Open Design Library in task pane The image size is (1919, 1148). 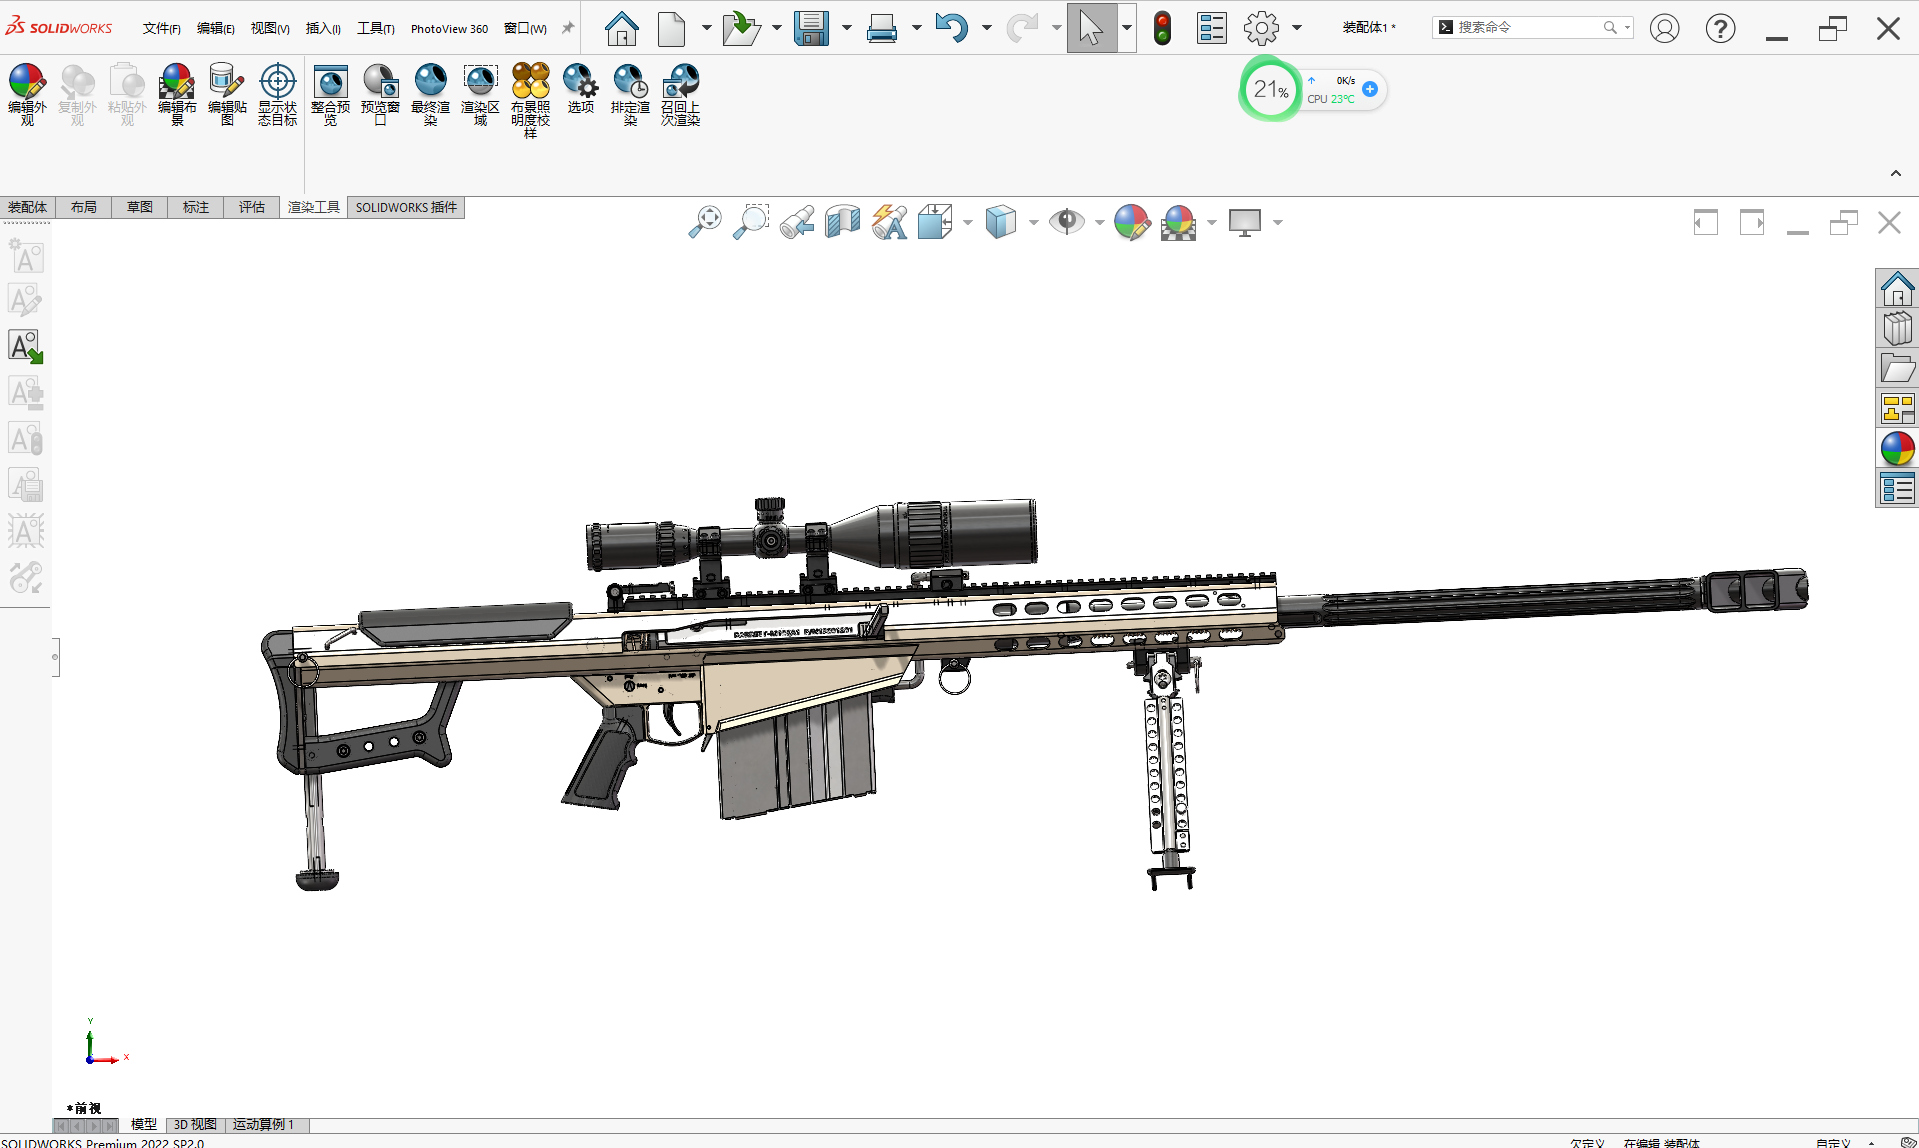(x=1897, y=329)
